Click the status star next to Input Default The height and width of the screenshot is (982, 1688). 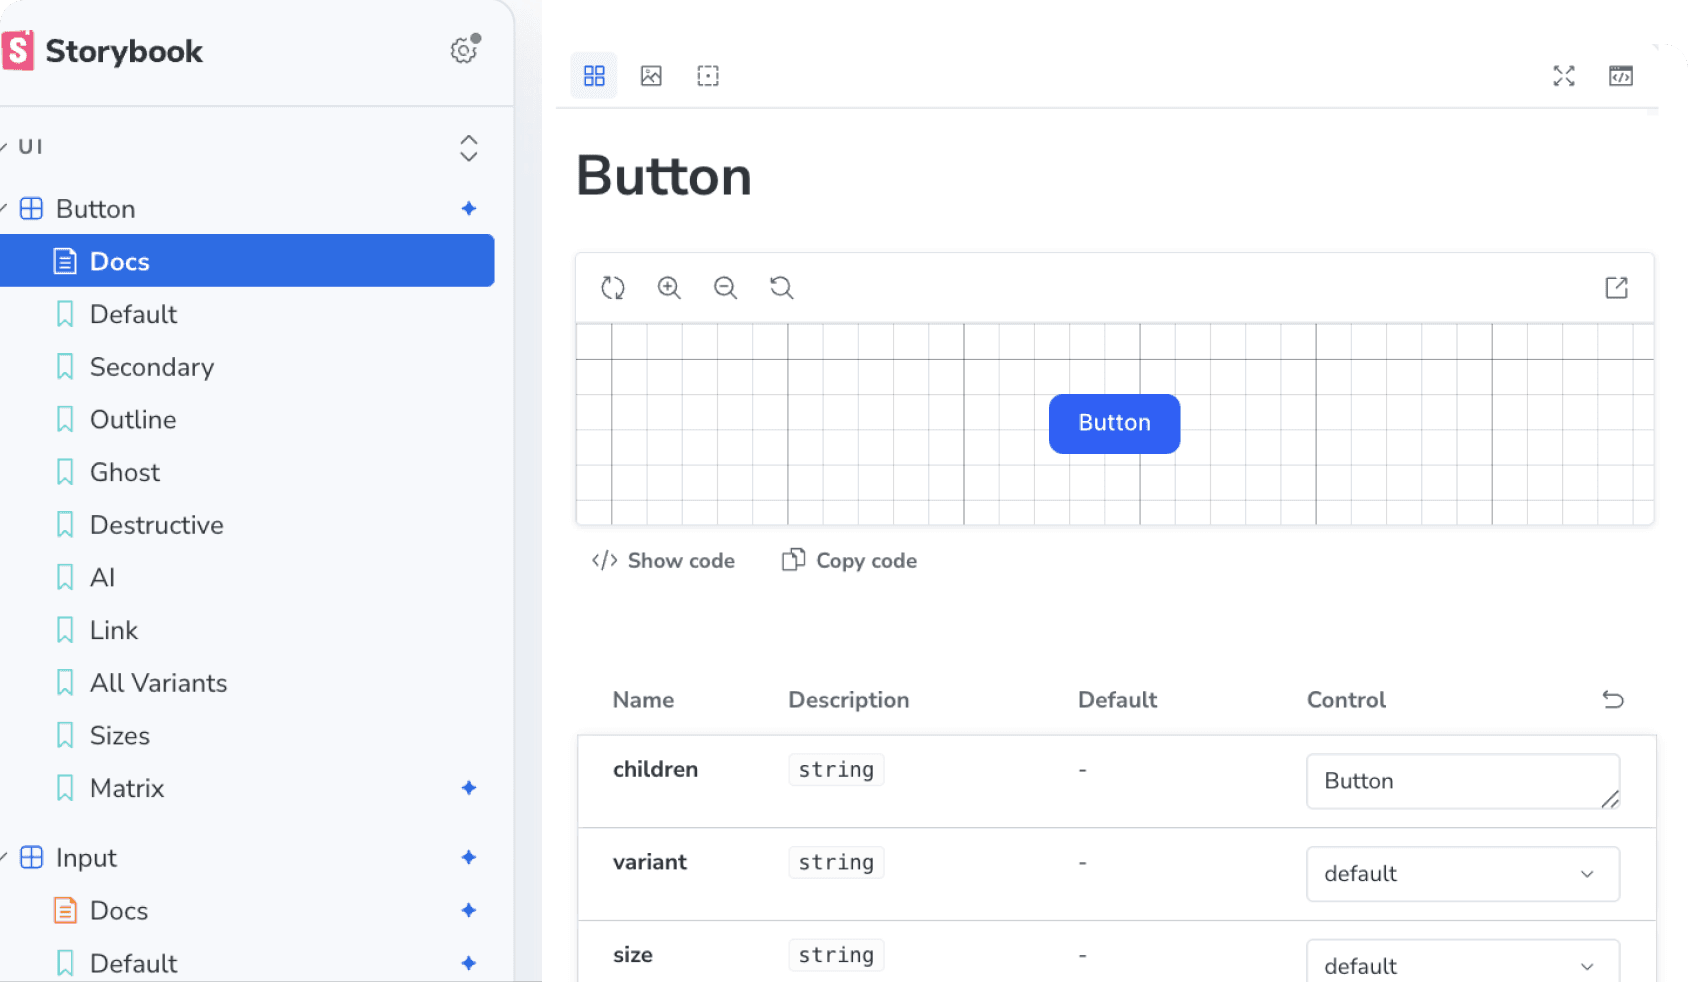pyautogui.click(x=469, y=963)
